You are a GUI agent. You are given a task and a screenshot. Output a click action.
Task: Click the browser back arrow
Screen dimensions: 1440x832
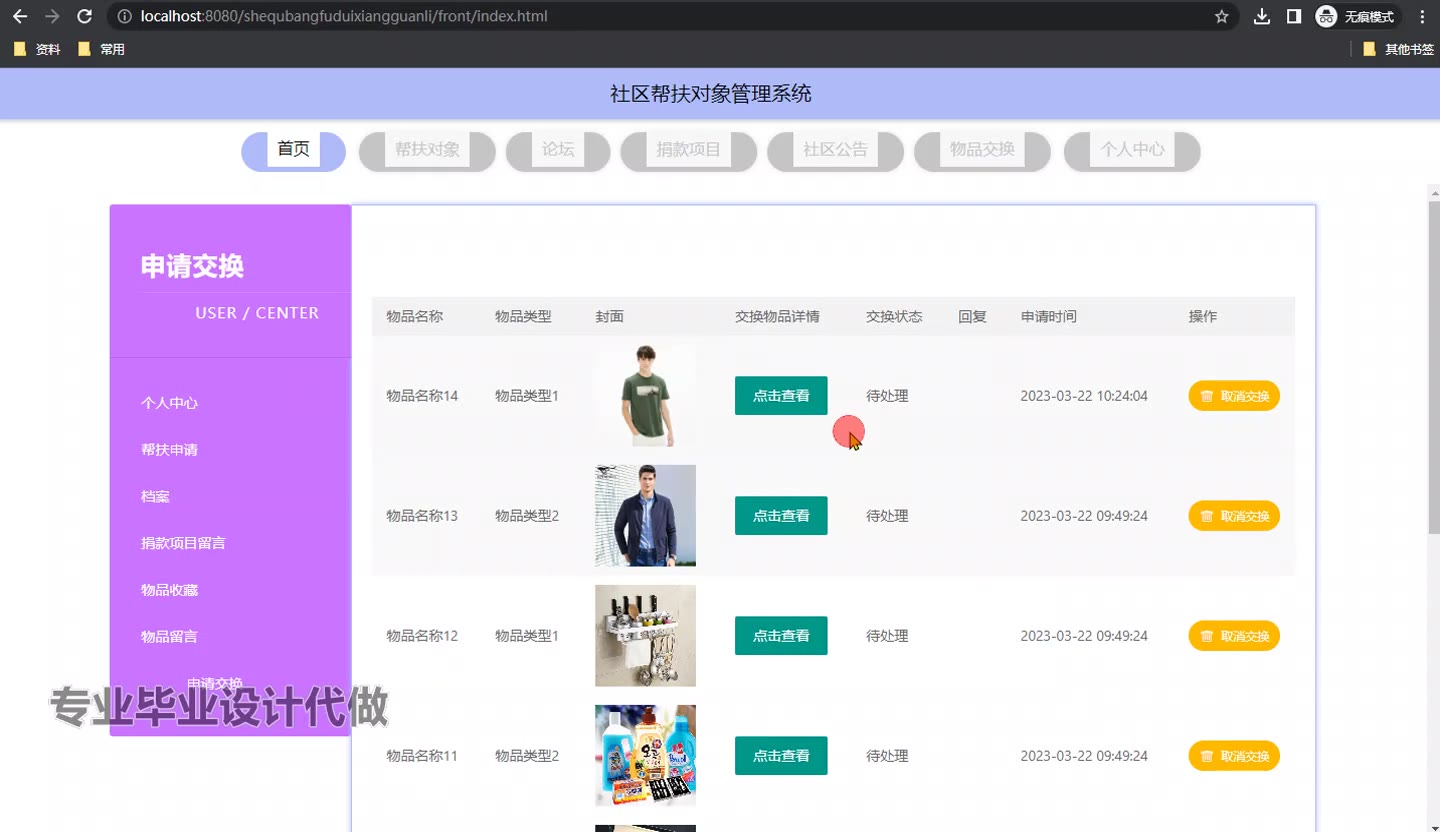(20, 16)
